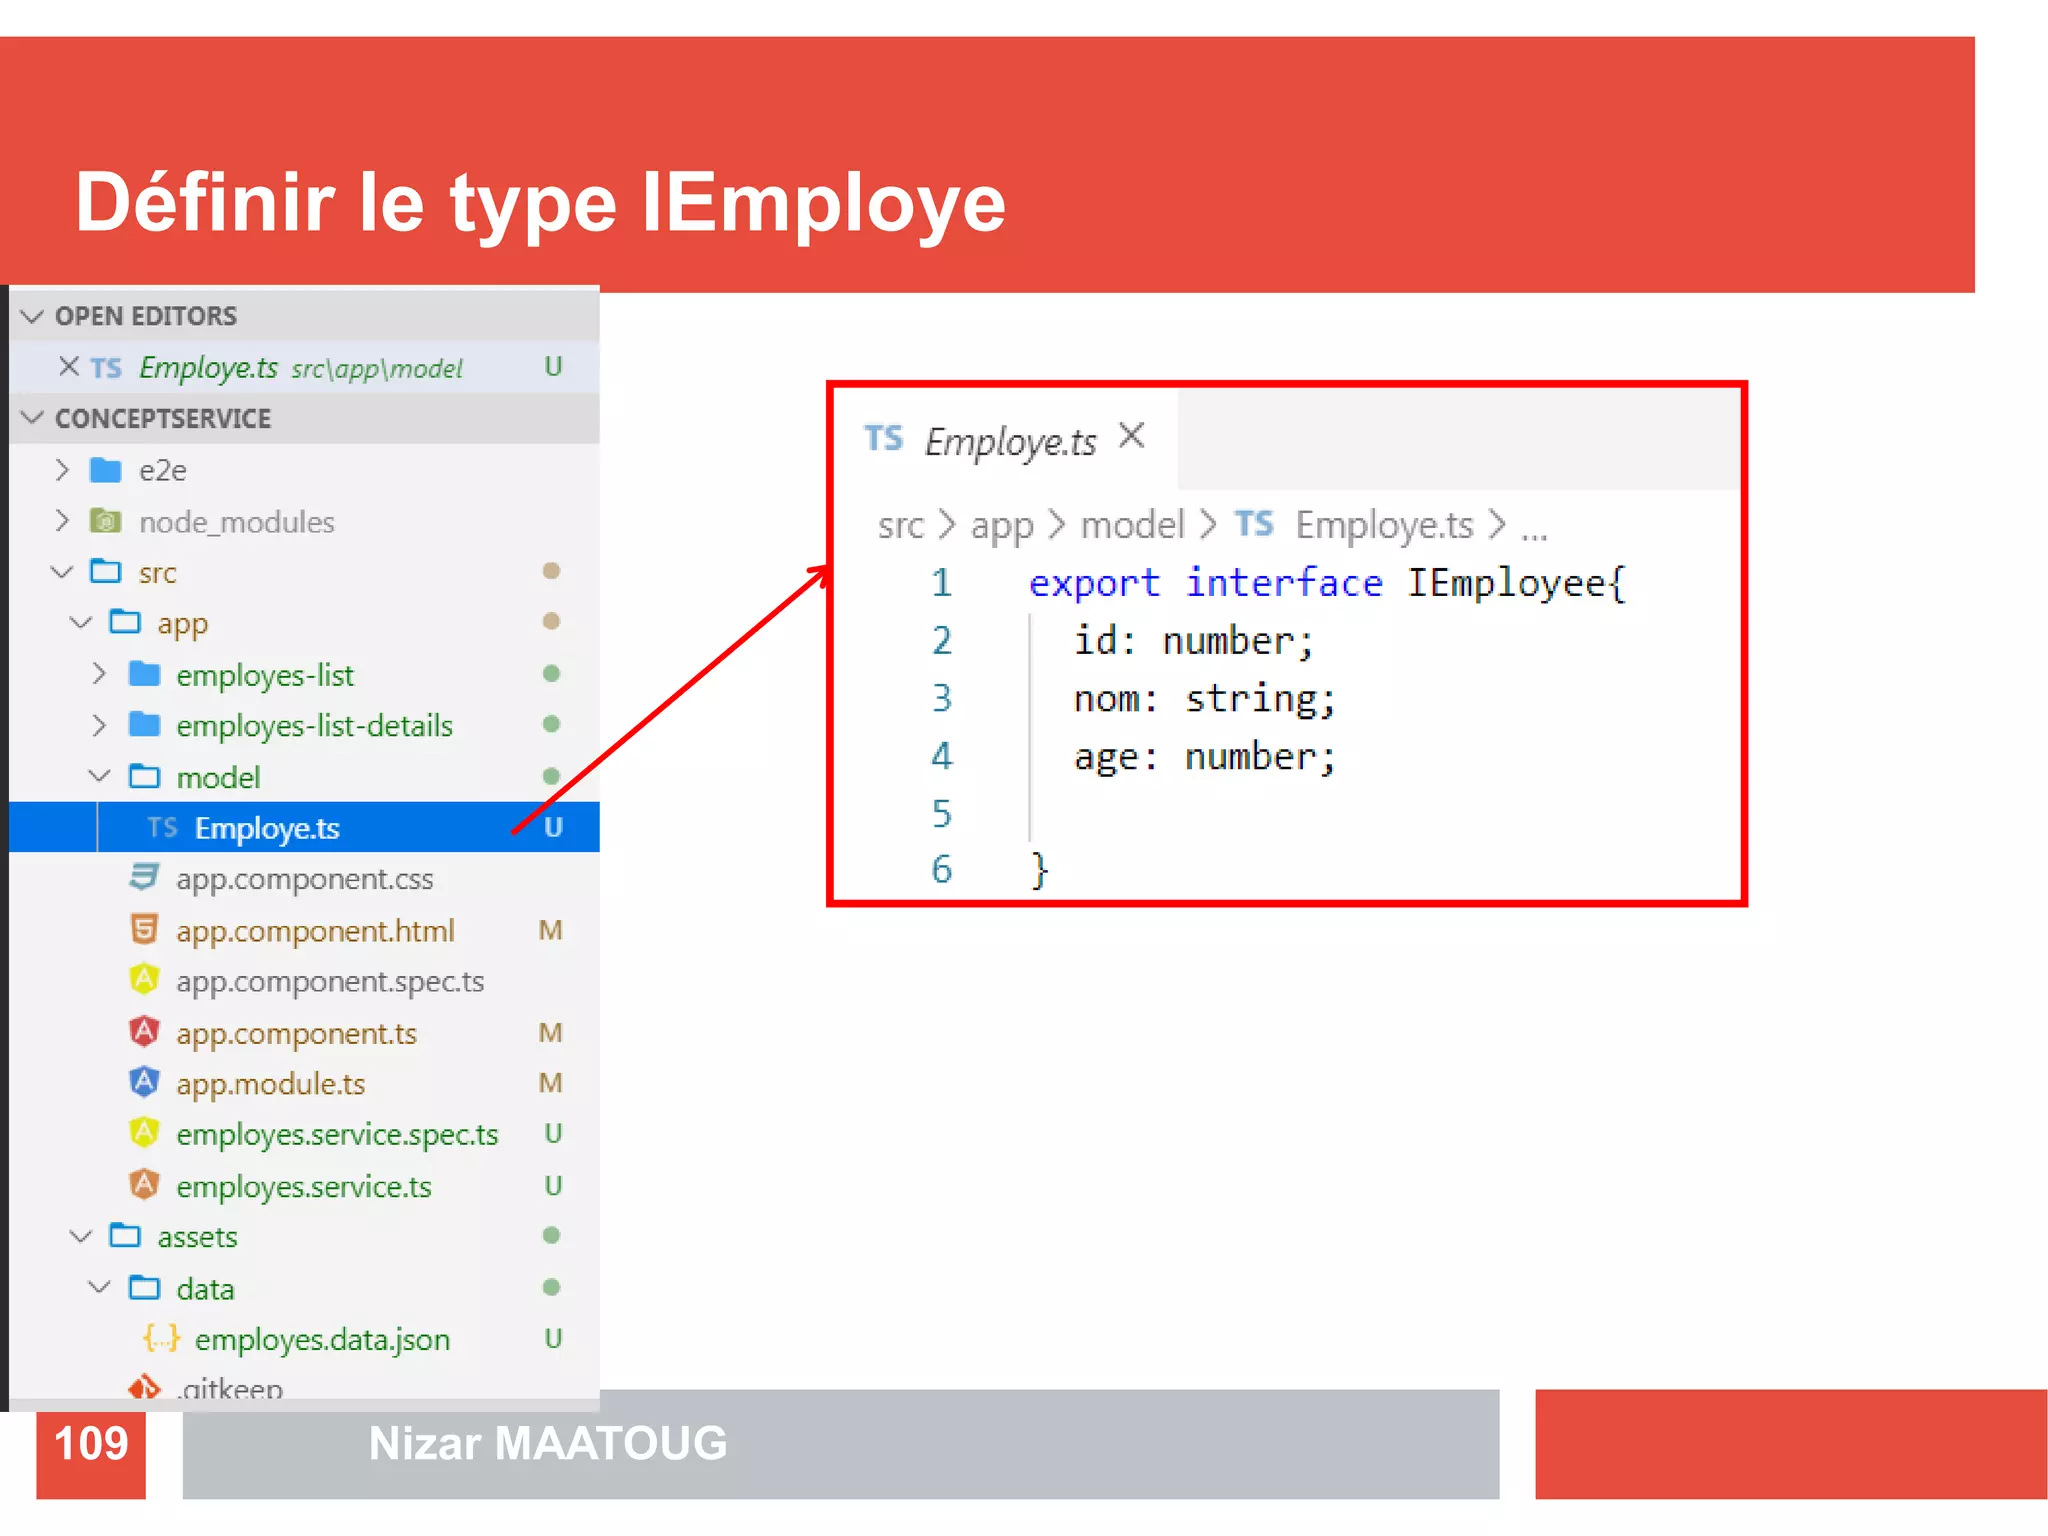Select the employes-list folder name
The height and width of the screenshot is (1536, 2048).
click(x=265, y=675)
